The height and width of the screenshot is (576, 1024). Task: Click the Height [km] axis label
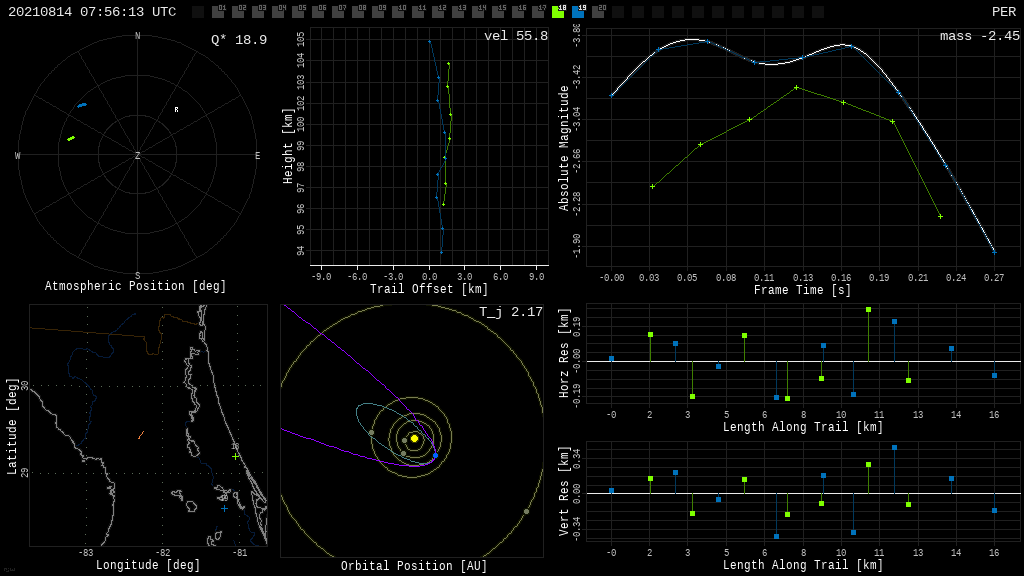point(288,146)
